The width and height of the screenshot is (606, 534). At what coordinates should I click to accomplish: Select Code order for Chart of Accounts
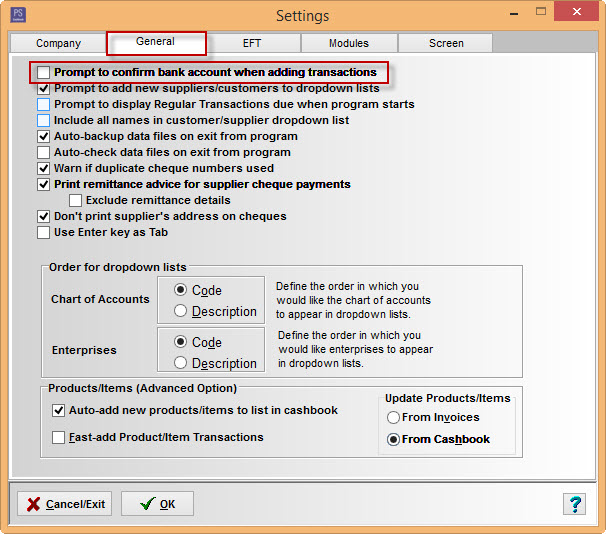tap(180, 290)
